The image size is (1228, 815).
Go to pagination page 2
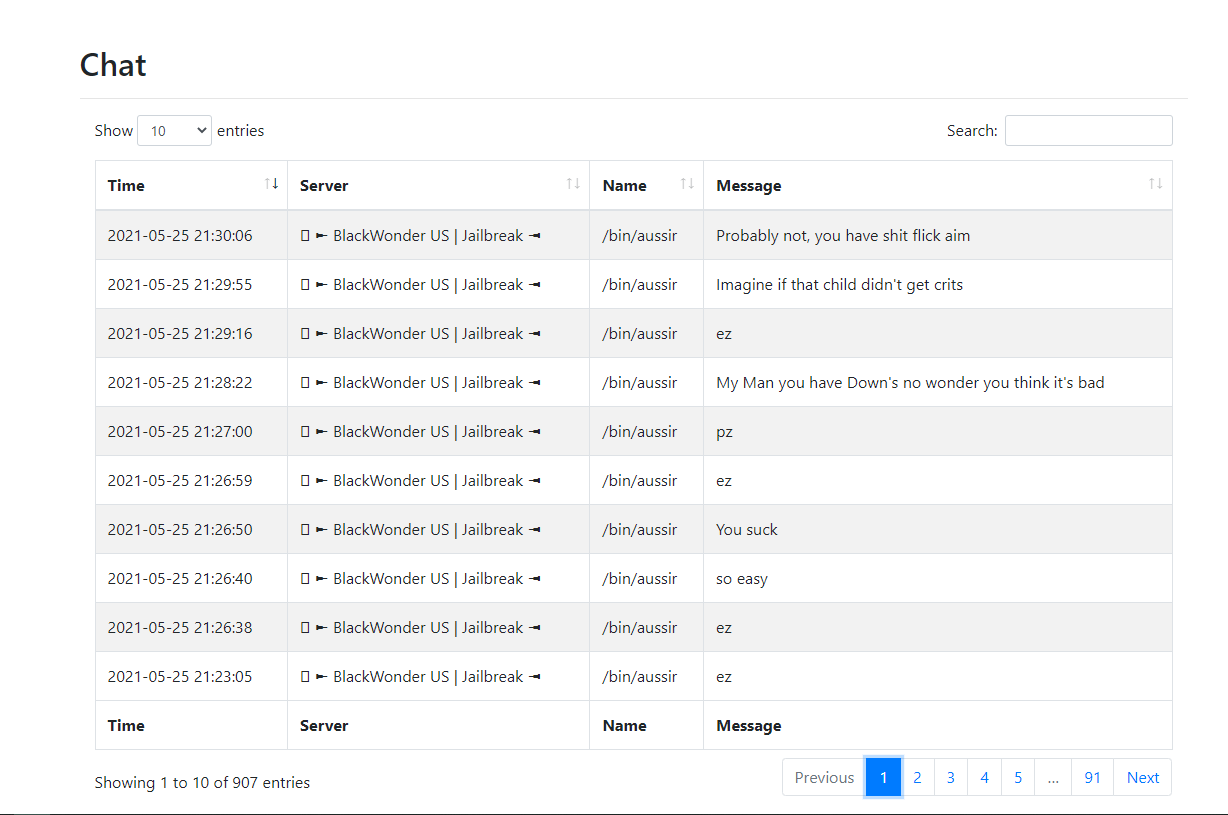tap(917, 777)
